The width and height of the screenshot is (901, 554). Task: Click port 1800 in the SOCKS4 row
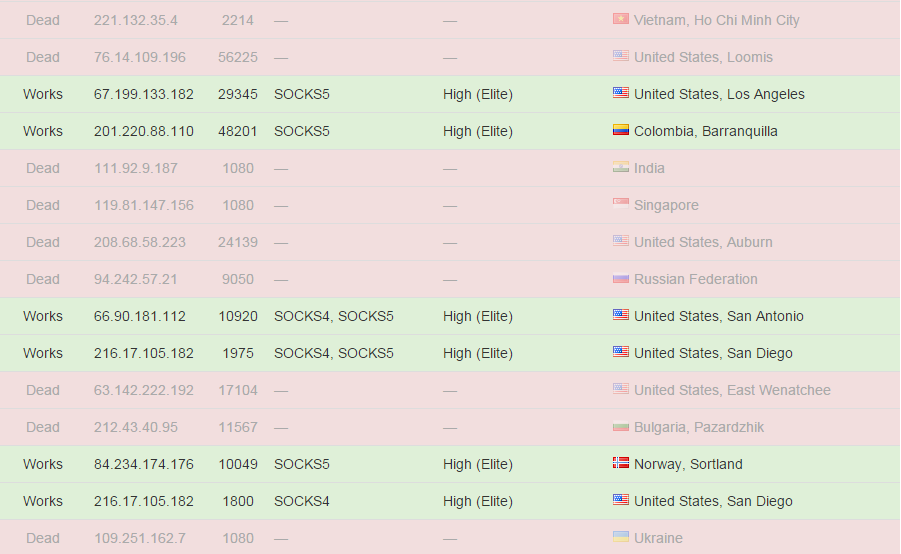(238, 501)
